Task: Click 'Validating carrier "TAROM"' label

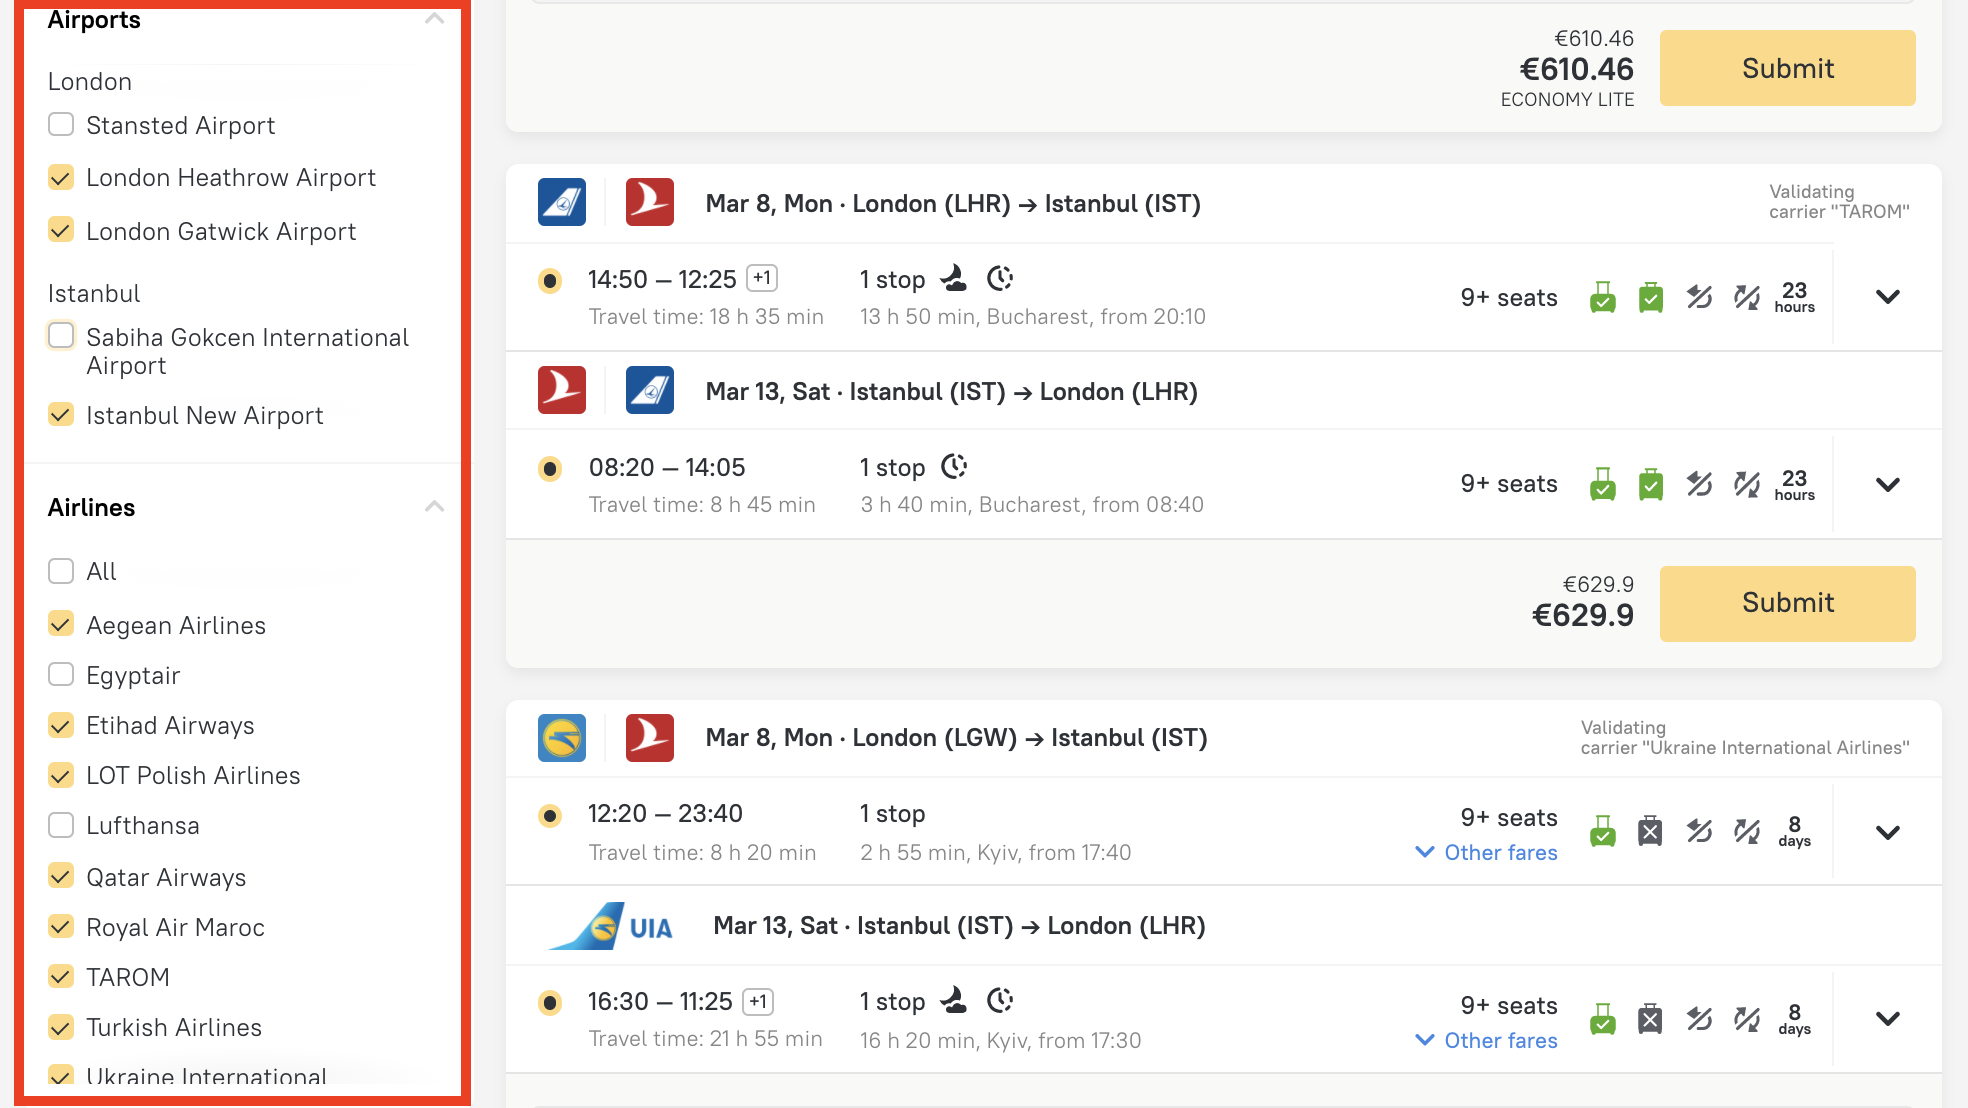Action: [x=1839, y=202]
